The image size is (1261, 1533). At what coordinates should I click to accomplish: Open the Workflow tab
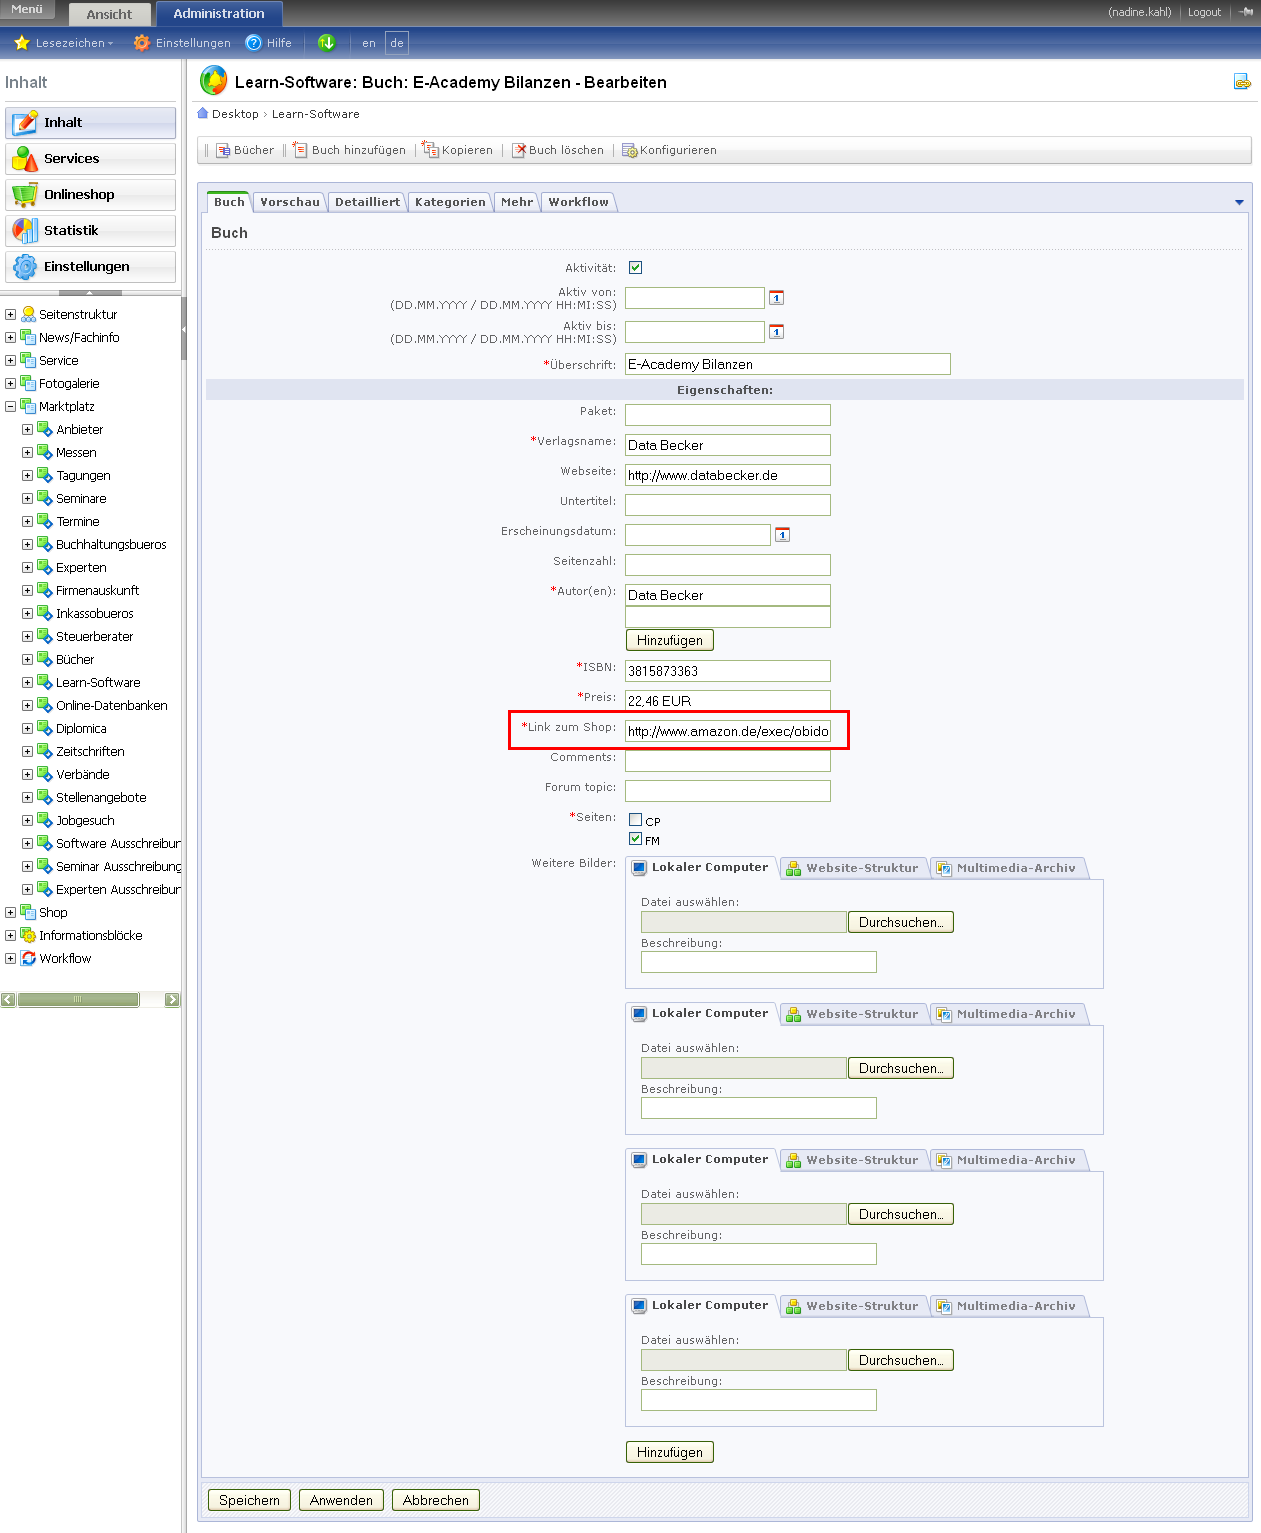click(578, 202)
